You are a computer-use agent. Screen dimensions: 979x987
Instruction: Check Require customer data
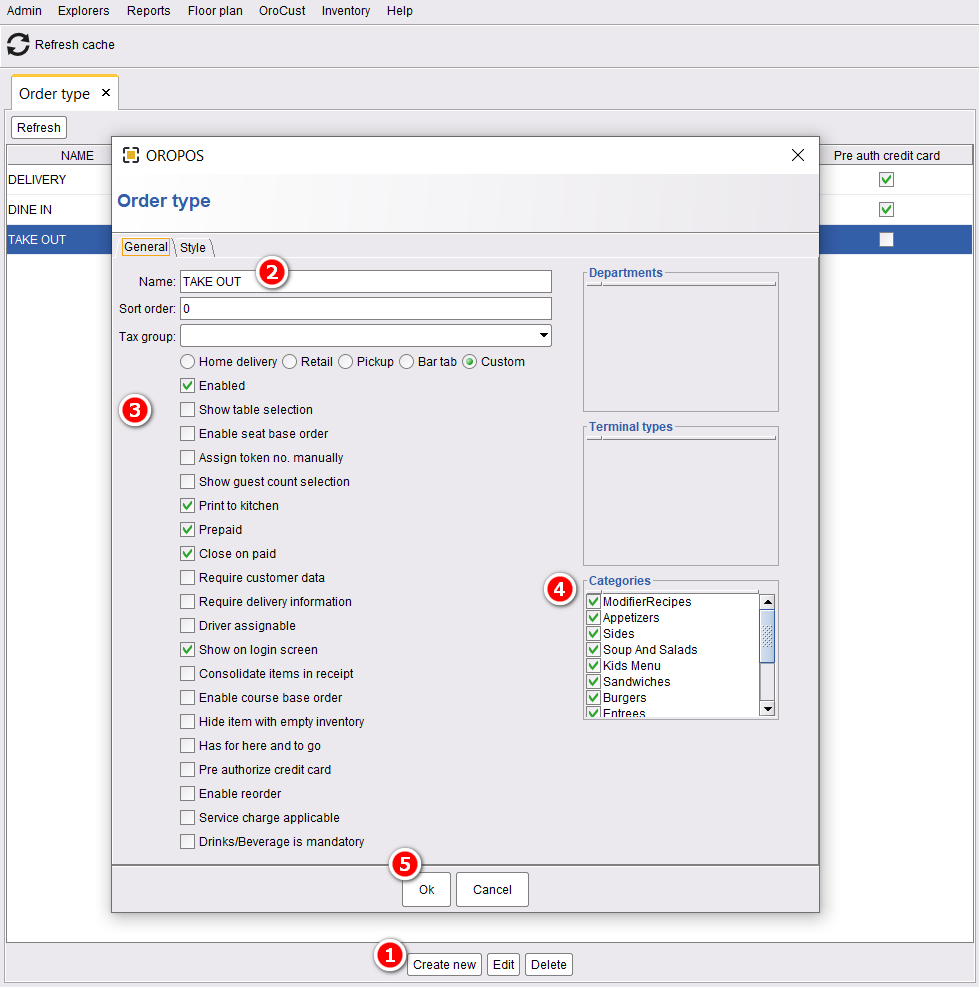(187, 578)
